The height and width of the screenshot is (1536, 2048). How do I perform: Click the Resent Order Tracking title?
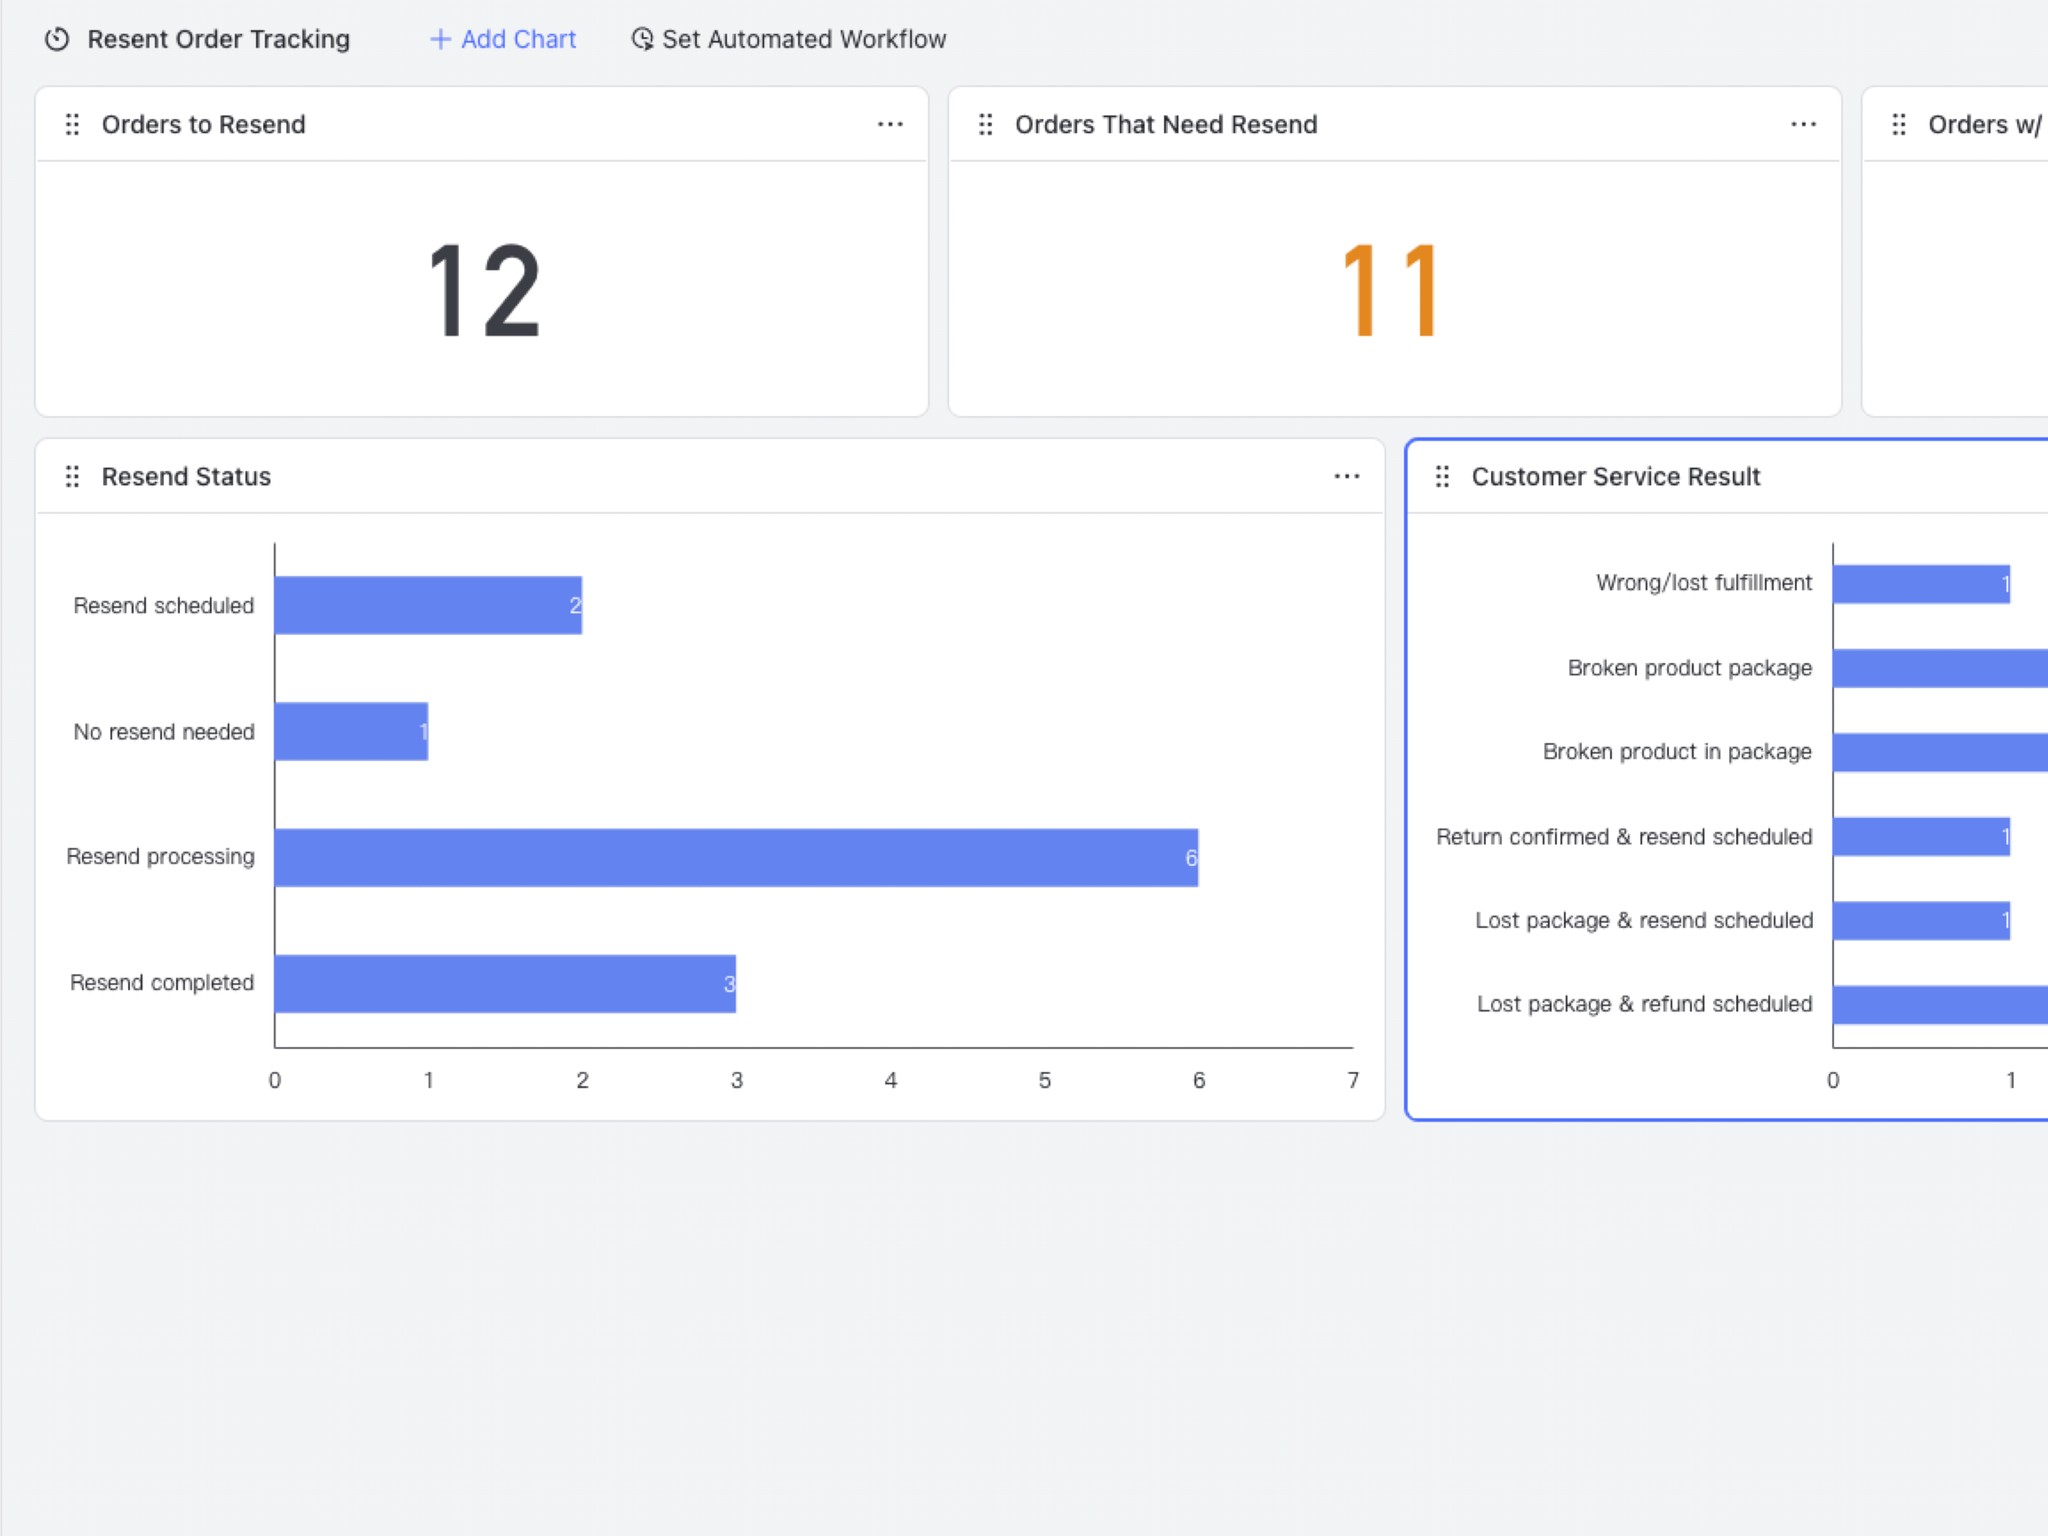(x=218, y=39)
